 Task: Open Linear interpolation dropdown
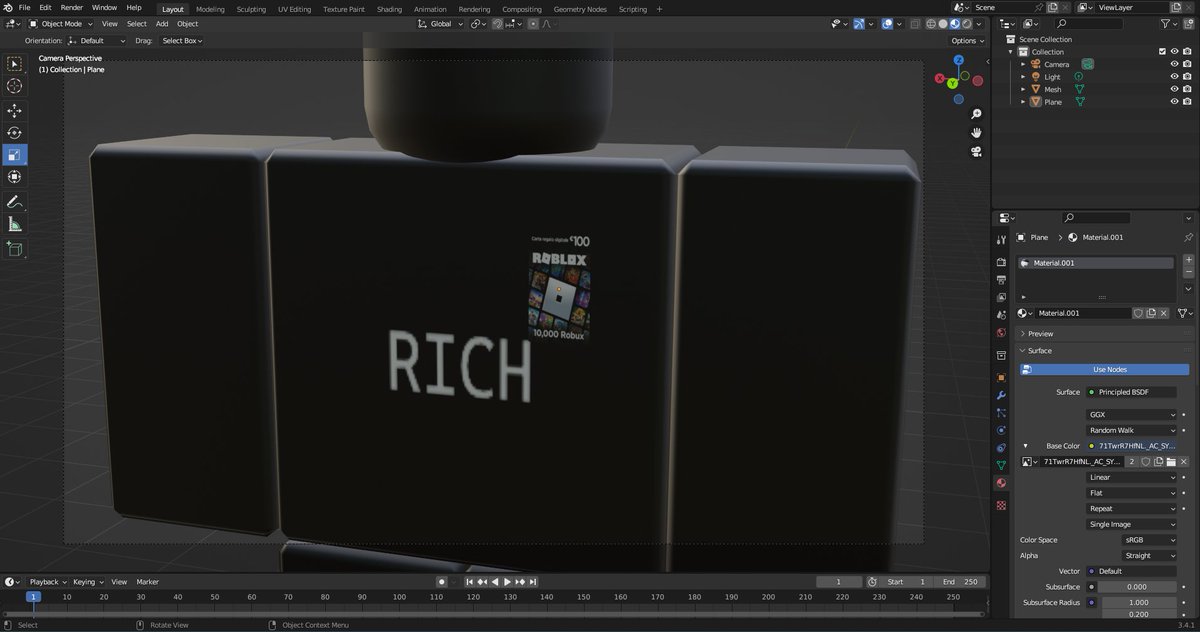tap(1132, 477)
